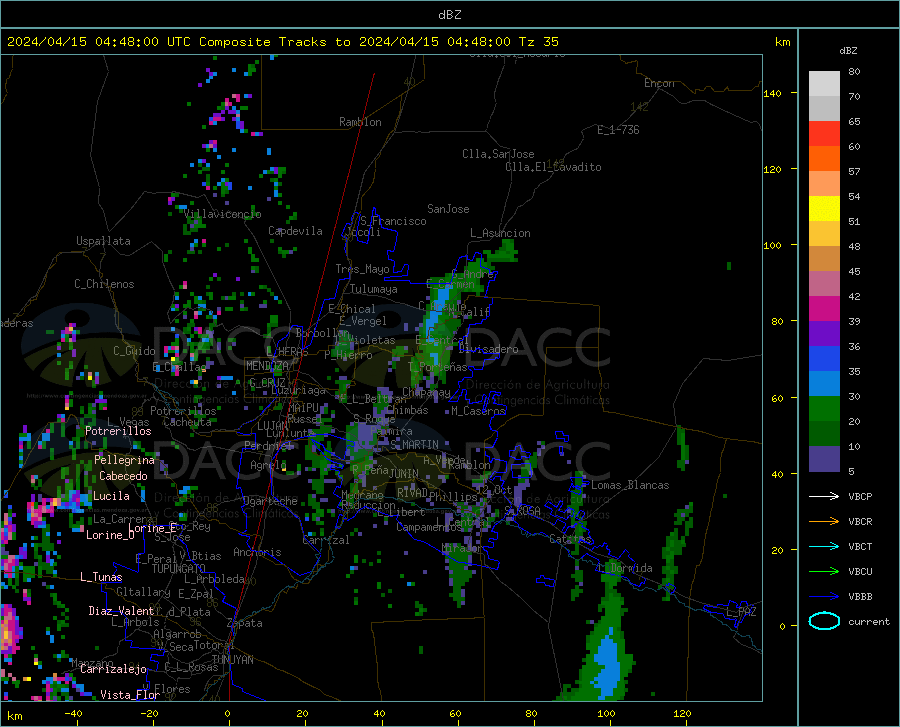Click the Ramblon label near top
Screen dimensions: 900x727
click(x=360, y=122)
